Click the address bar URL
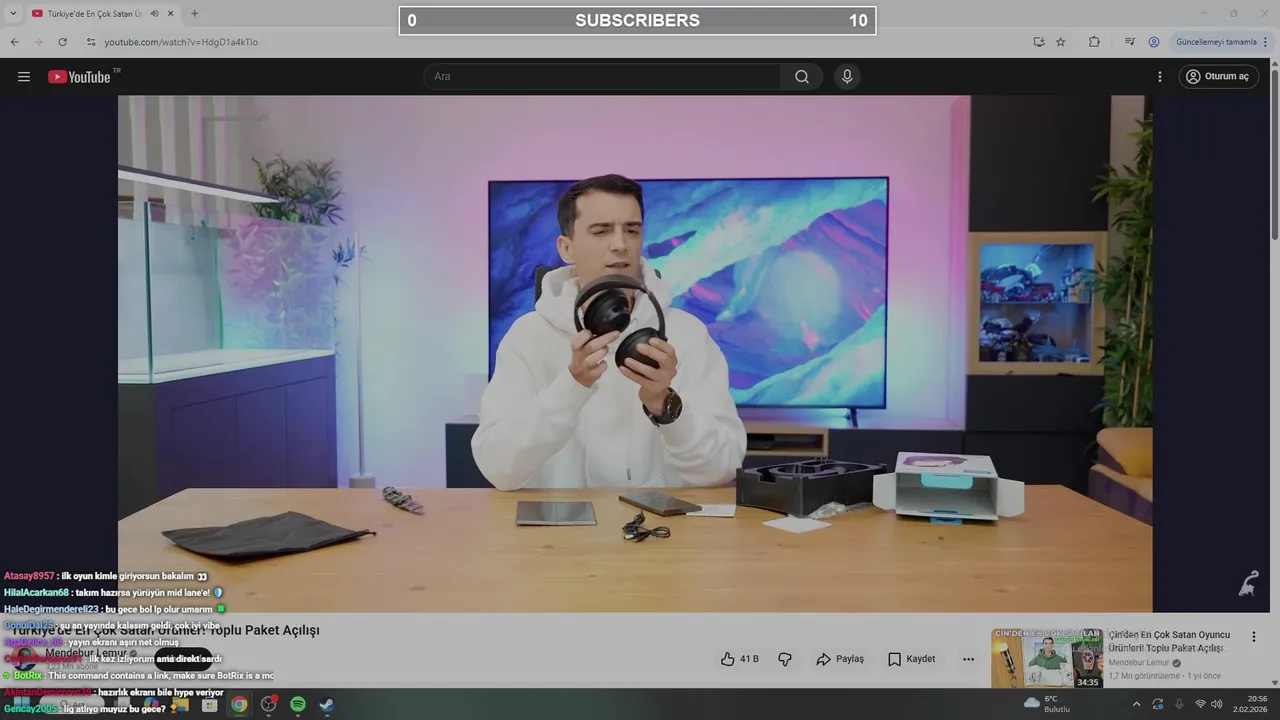Screen dimensions: 1280x720 [181, 42]
